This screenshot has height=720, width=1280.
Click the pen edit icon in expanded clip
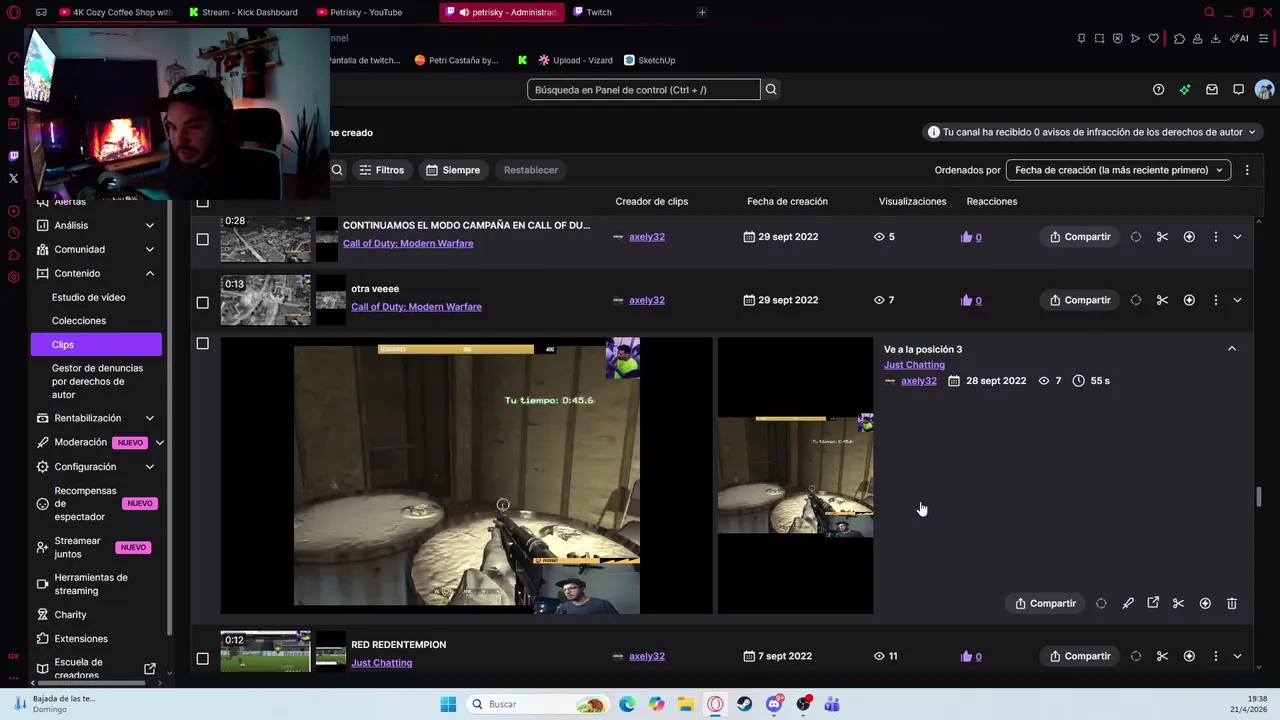coord(1127,603)
